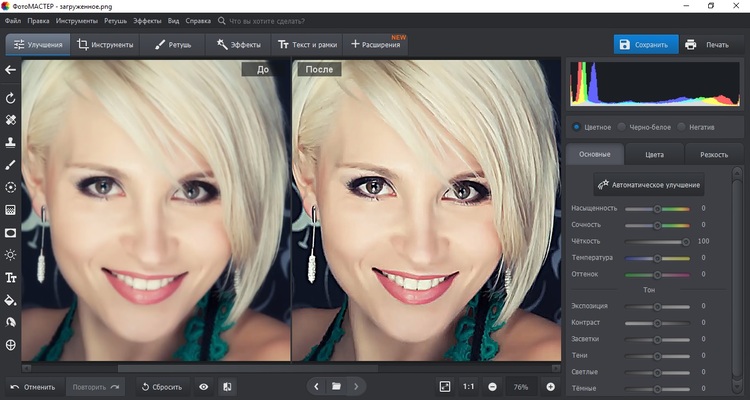Choose the Негатив radio option
The image size is (750, 400).
[682, 127]
